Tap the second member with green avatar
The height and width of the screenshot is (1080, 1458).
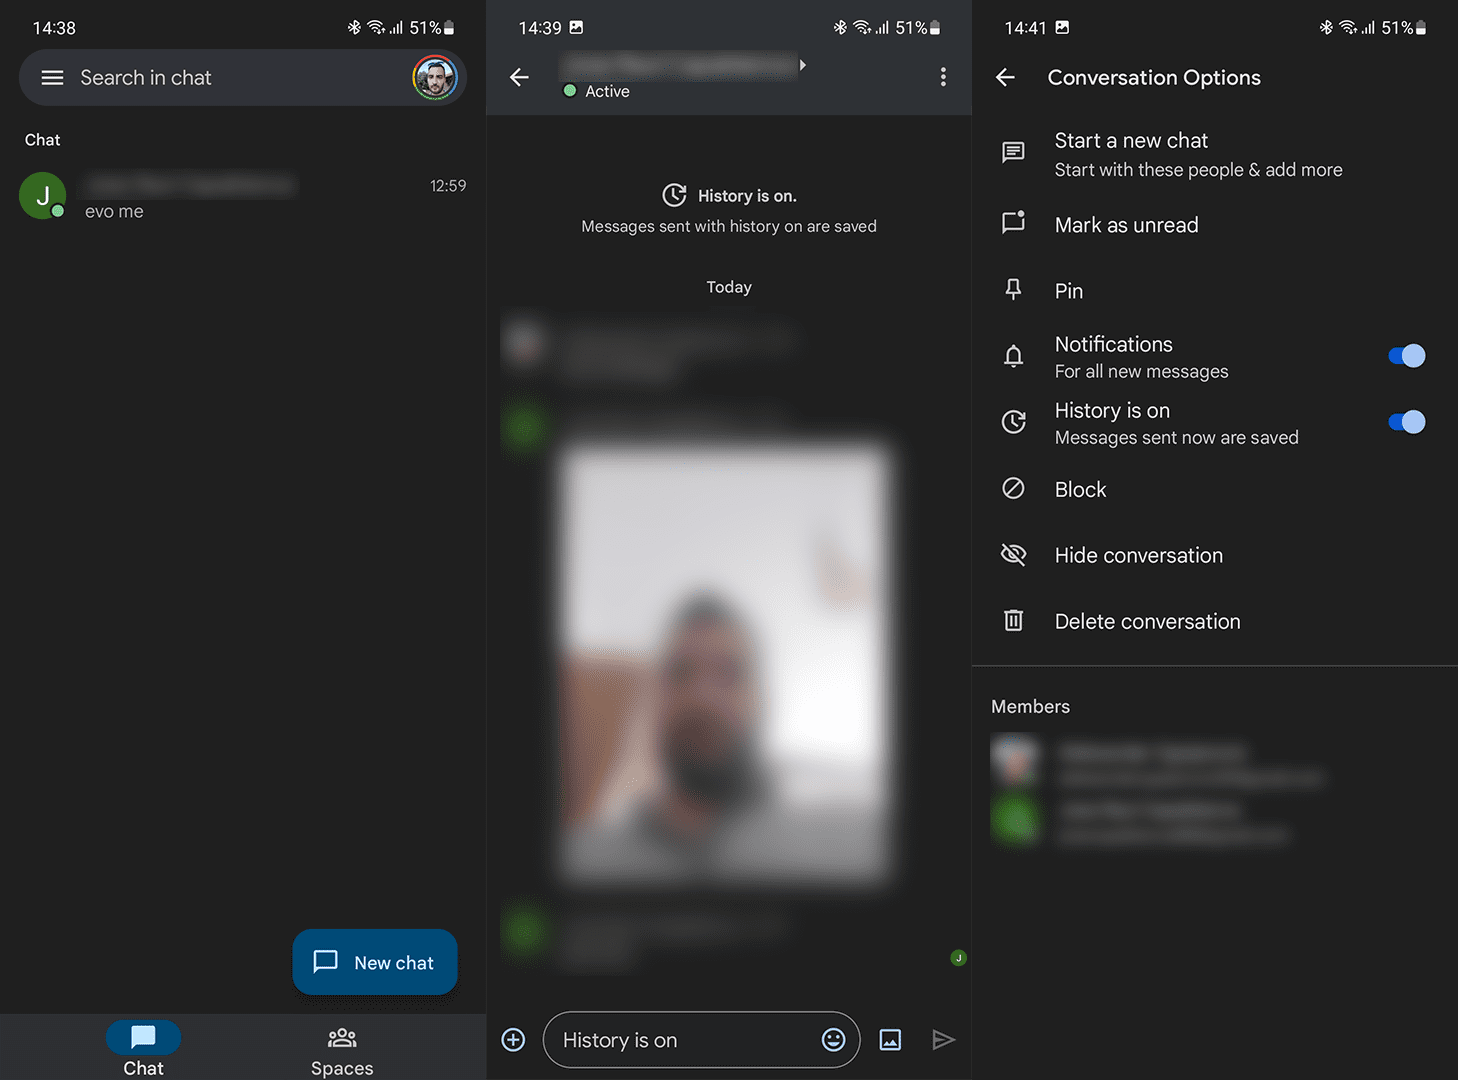[1140, 821]
